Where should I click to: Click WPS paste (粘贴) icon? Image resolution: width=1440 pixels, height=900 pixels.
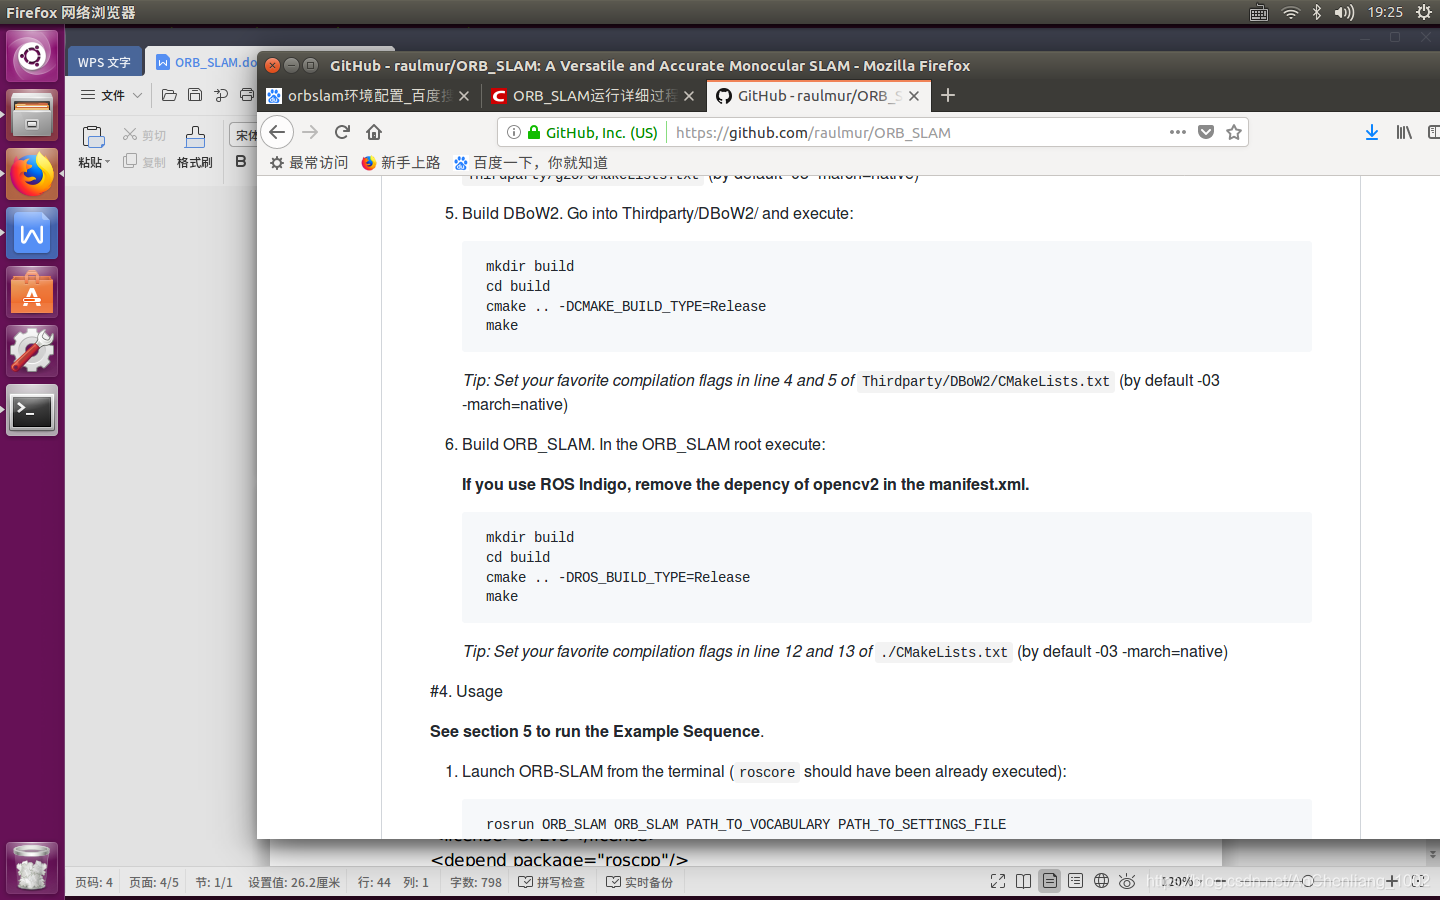coord(93,137)
